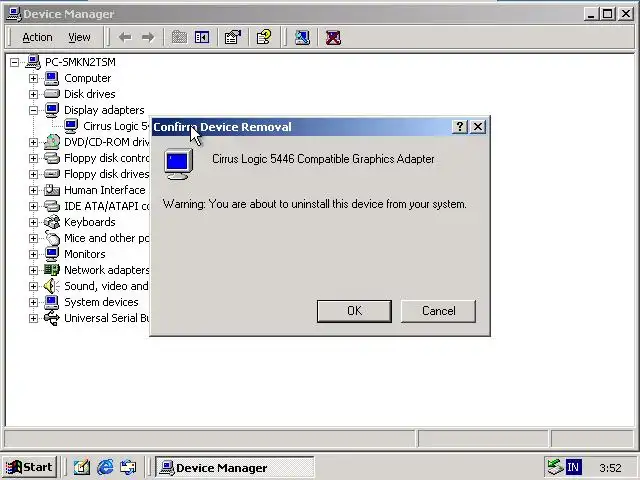
Task: Click the Help toolbar icon
Action: (x=264, y=37)
